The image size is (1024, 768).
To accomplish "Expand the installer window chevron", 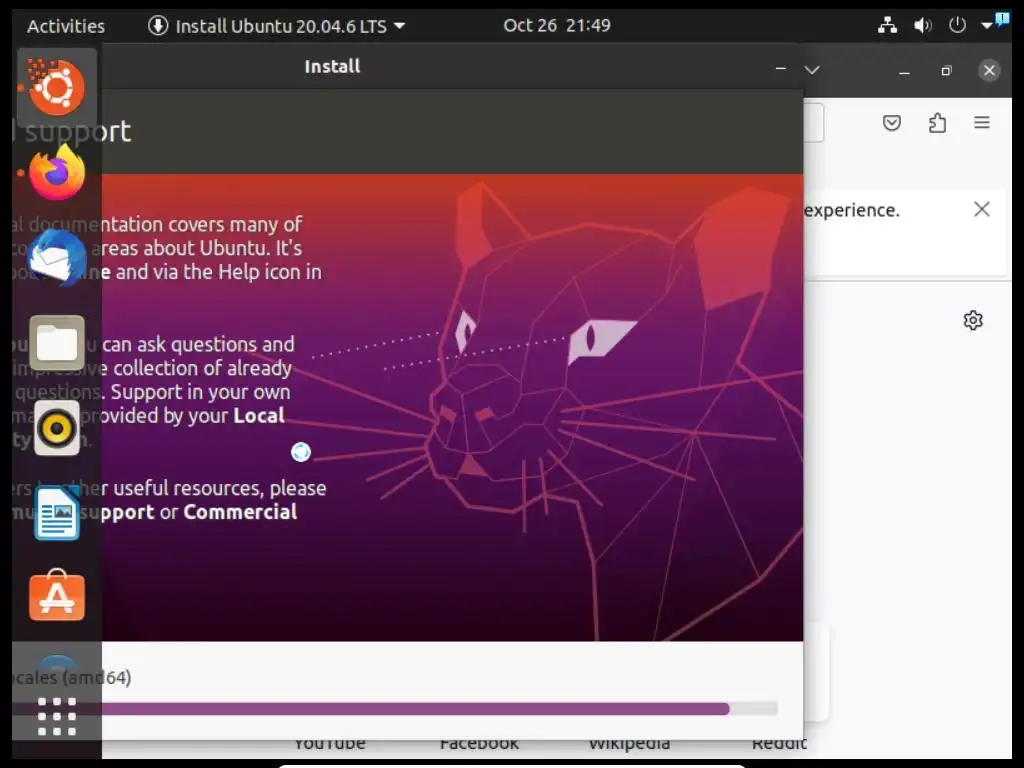I will (x=811, y=69).
